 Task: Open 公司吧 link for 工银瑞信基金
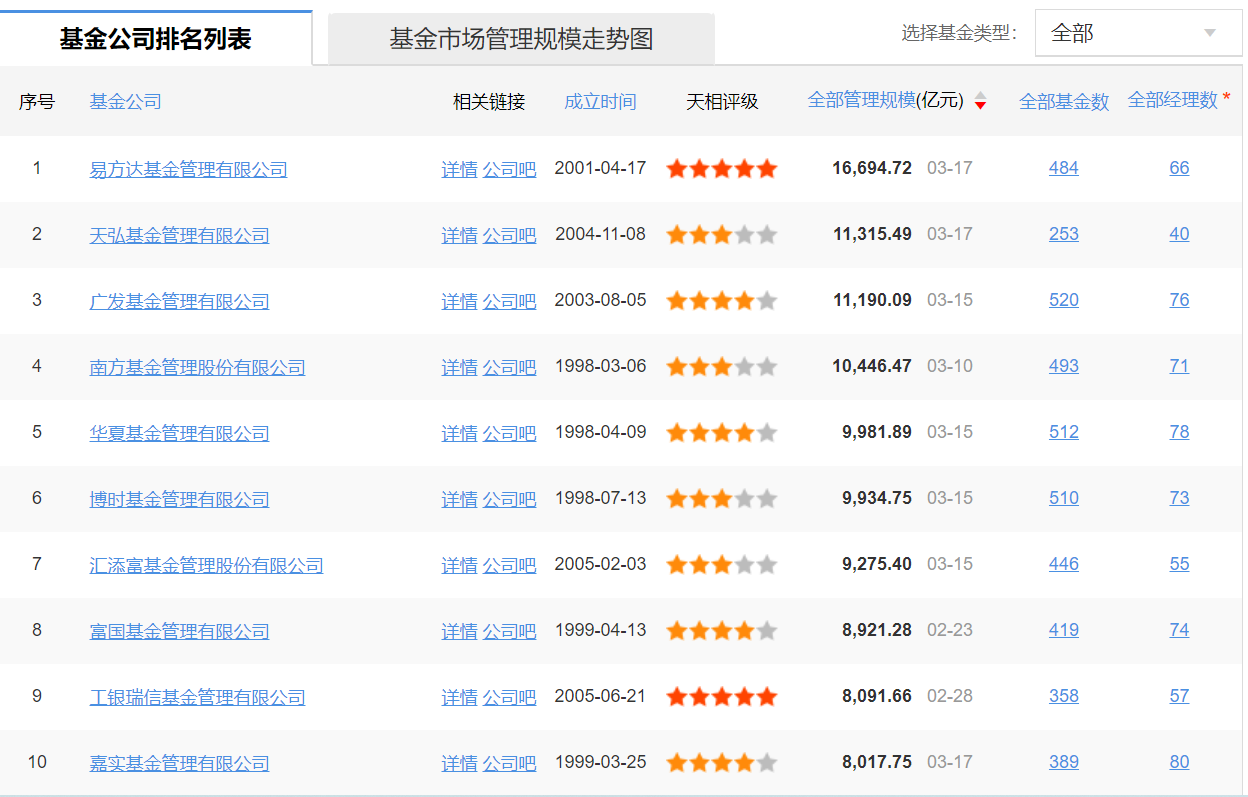(509, 697)
